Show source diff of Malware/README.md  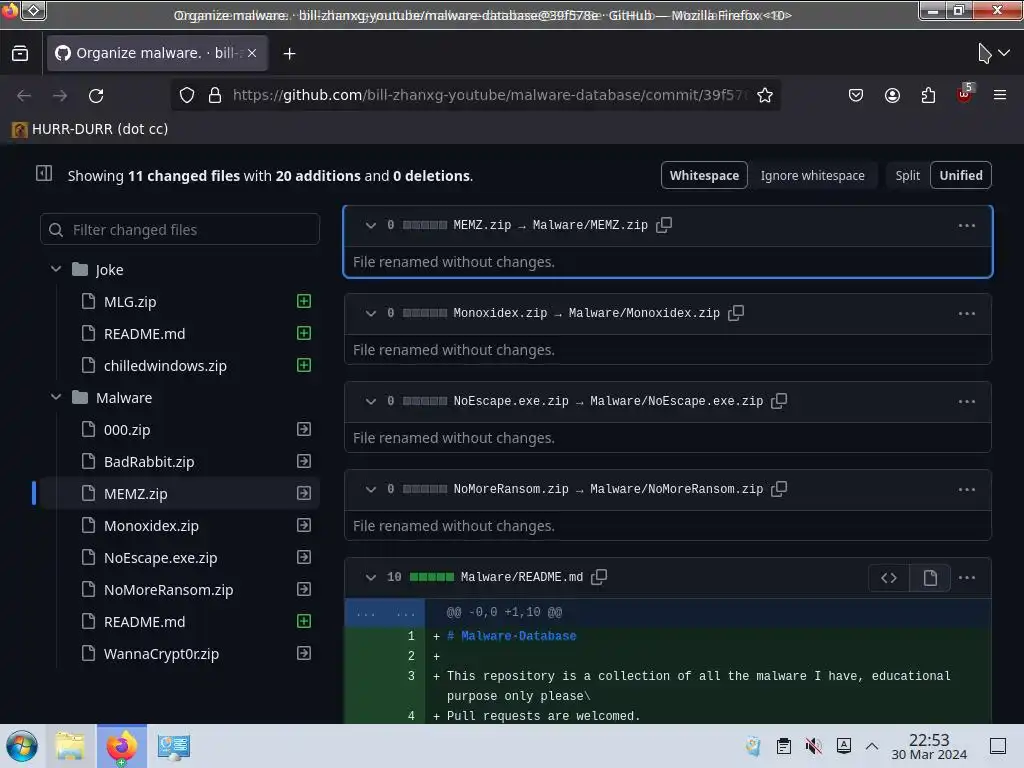coord(889,578)
